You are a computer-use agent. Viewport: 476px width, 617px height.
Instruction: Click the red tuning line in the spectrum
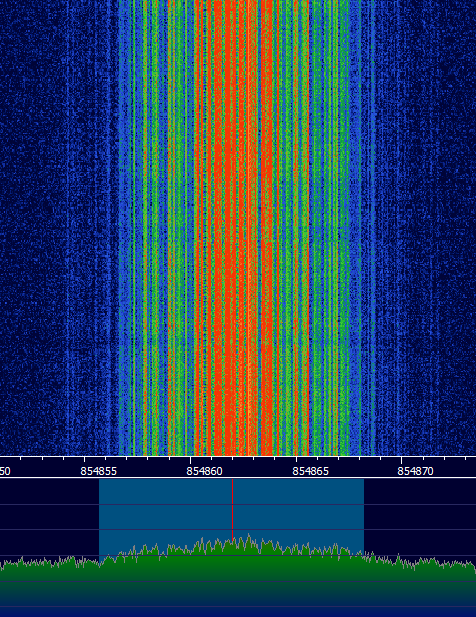pos(232,508)
